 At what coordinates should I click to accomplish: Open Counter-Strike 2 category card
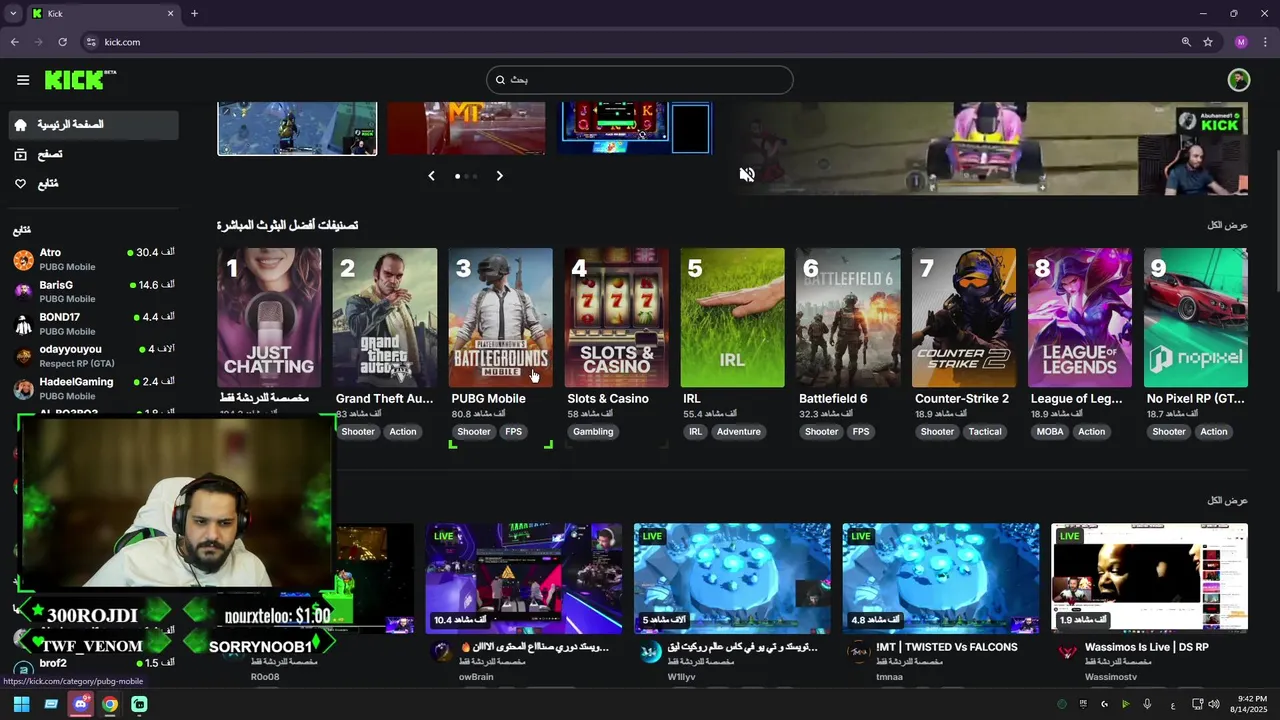point(964,317)
